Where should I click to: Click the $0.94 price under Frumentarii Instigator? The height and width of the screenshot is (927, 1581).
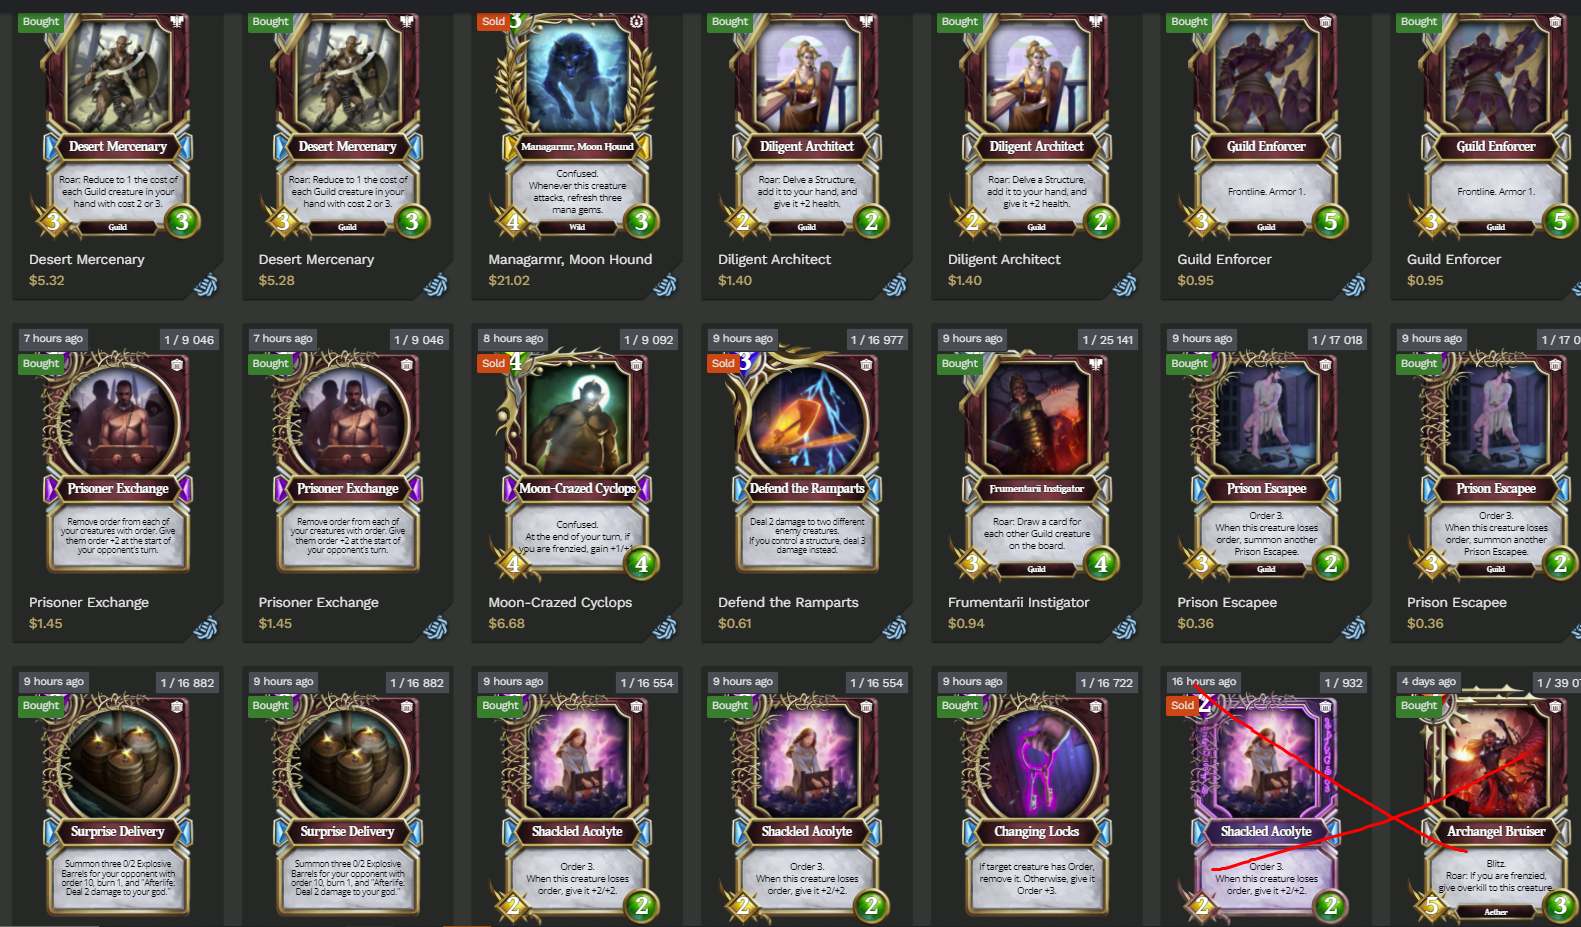(x=966, y=623)
